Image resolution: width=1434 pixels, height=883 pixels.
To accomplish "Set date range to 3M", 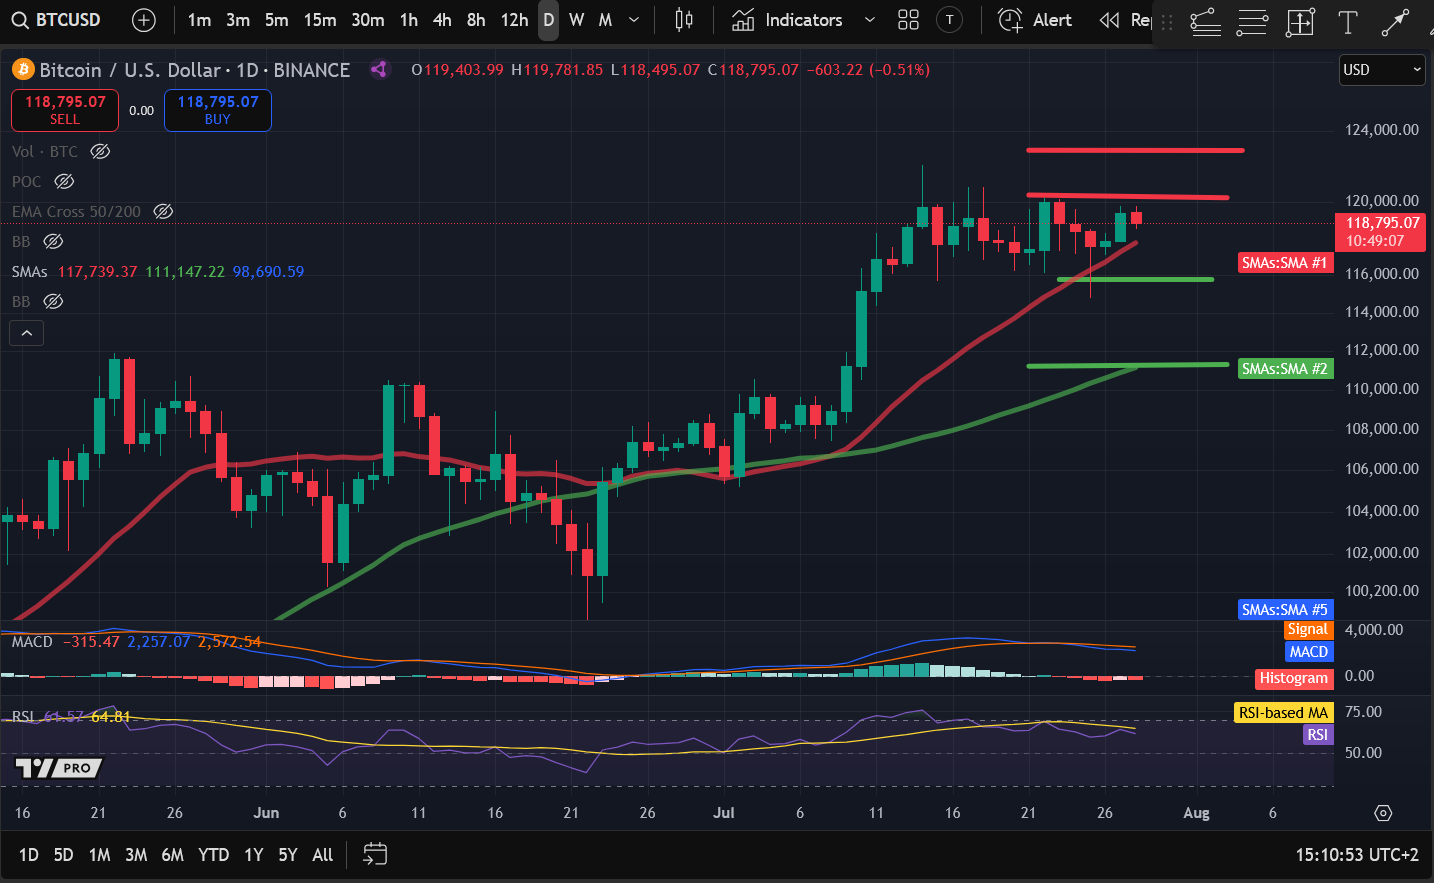I will coord(136,855).
